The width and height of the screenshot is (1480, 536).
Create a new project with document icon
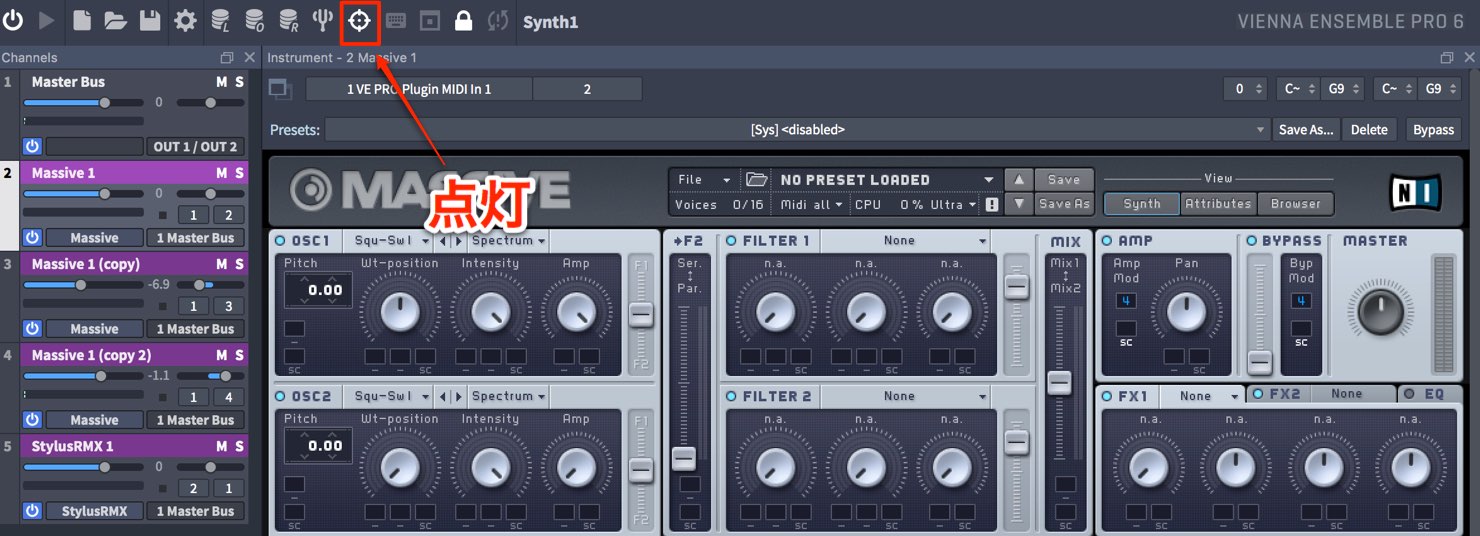(82, 20)
